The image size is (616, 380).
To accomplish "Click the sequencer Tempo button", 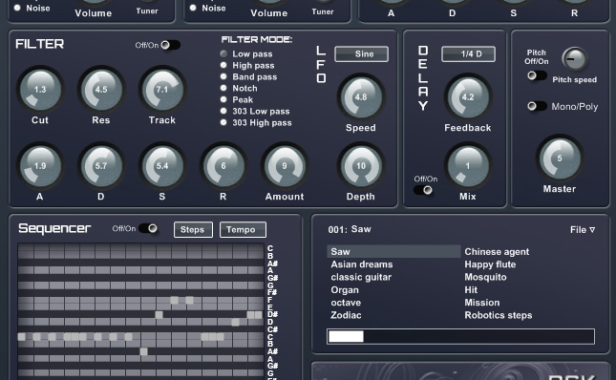I will click(x=243, y=229).
